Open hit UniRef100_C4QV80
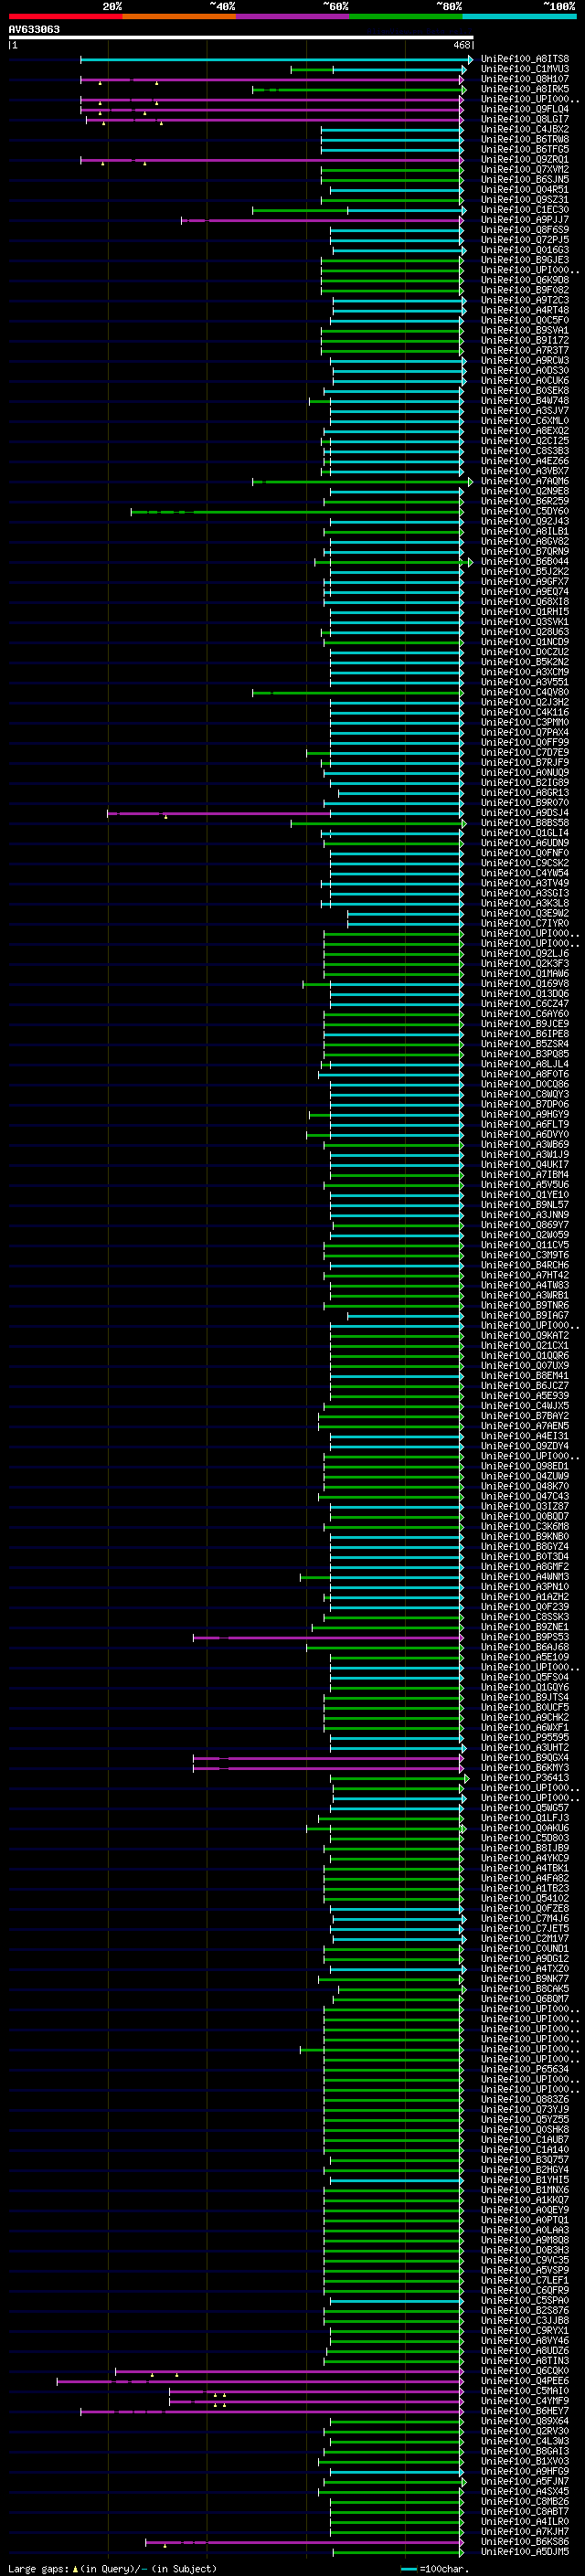This screenshot has height=2576, width=585. [524, 692]
